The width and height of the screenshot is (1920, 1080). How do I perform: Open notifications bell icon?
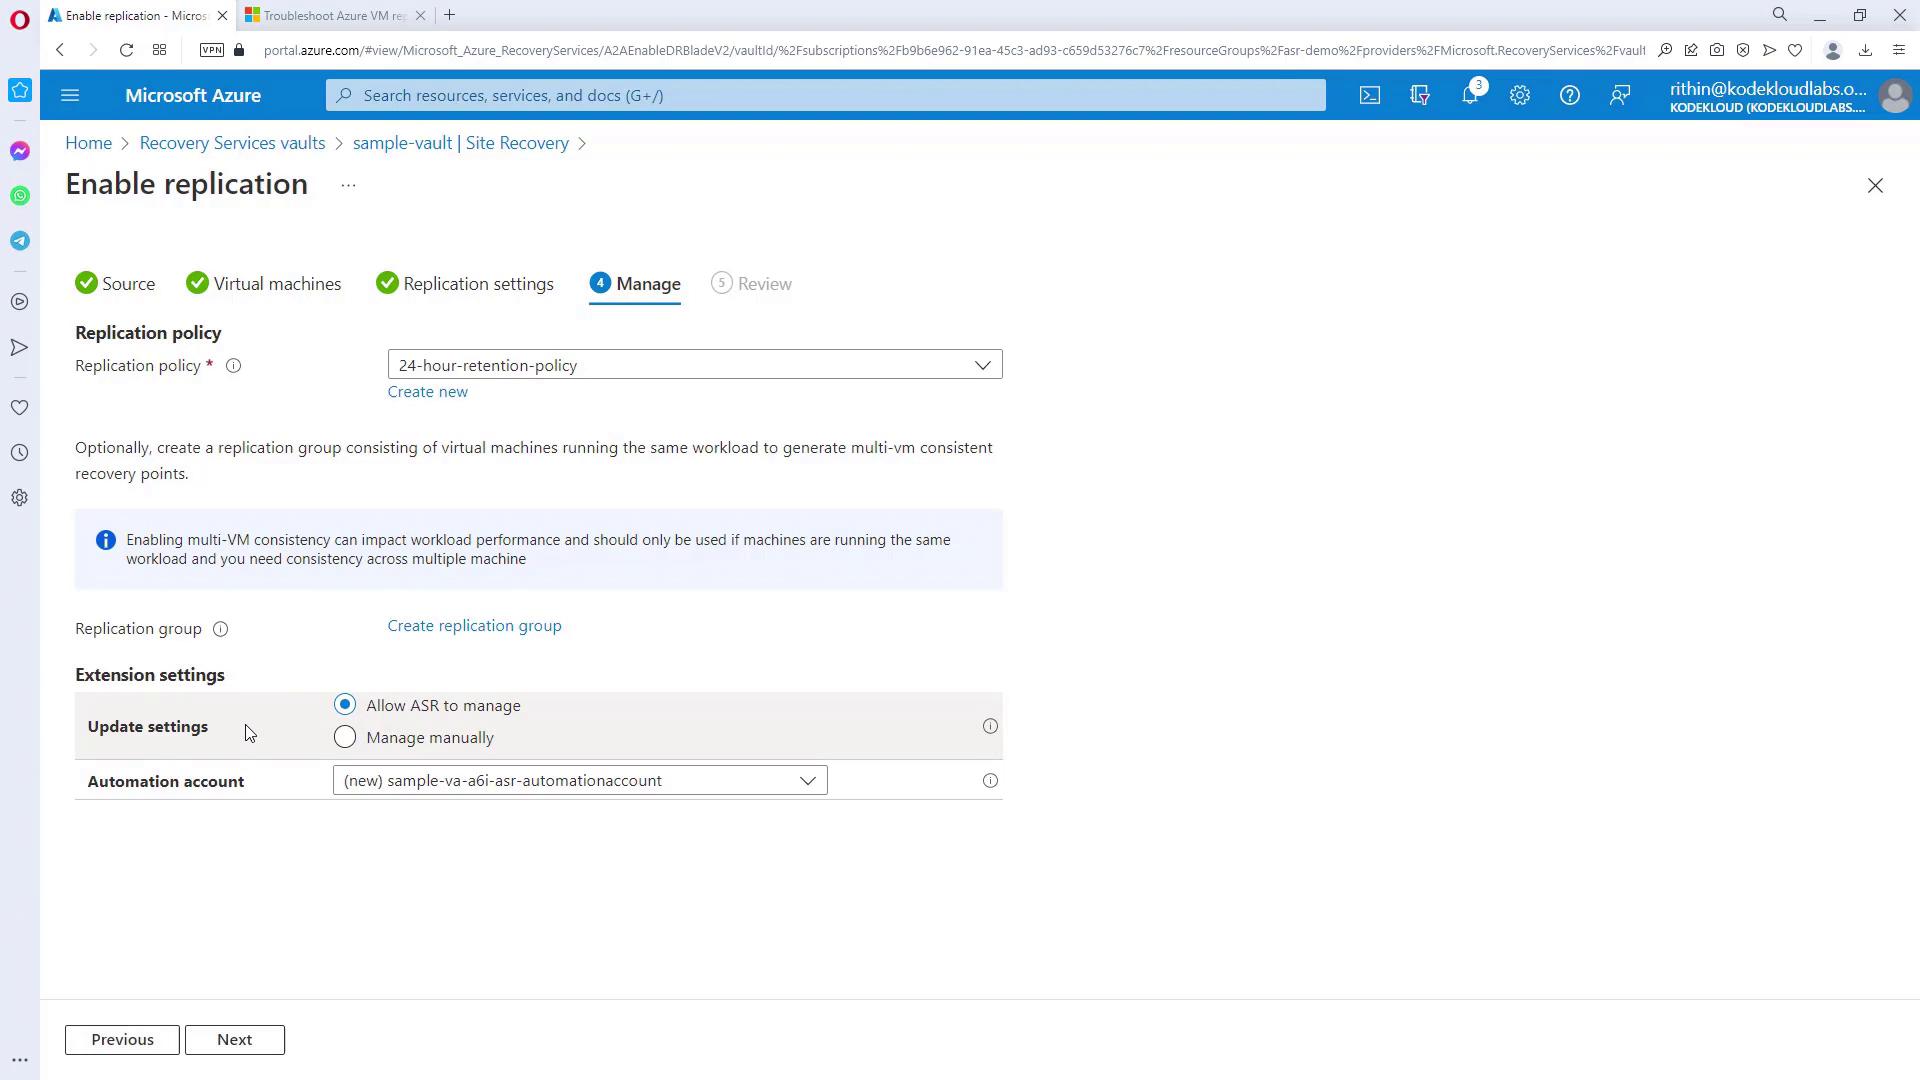tap(1469, 95)
